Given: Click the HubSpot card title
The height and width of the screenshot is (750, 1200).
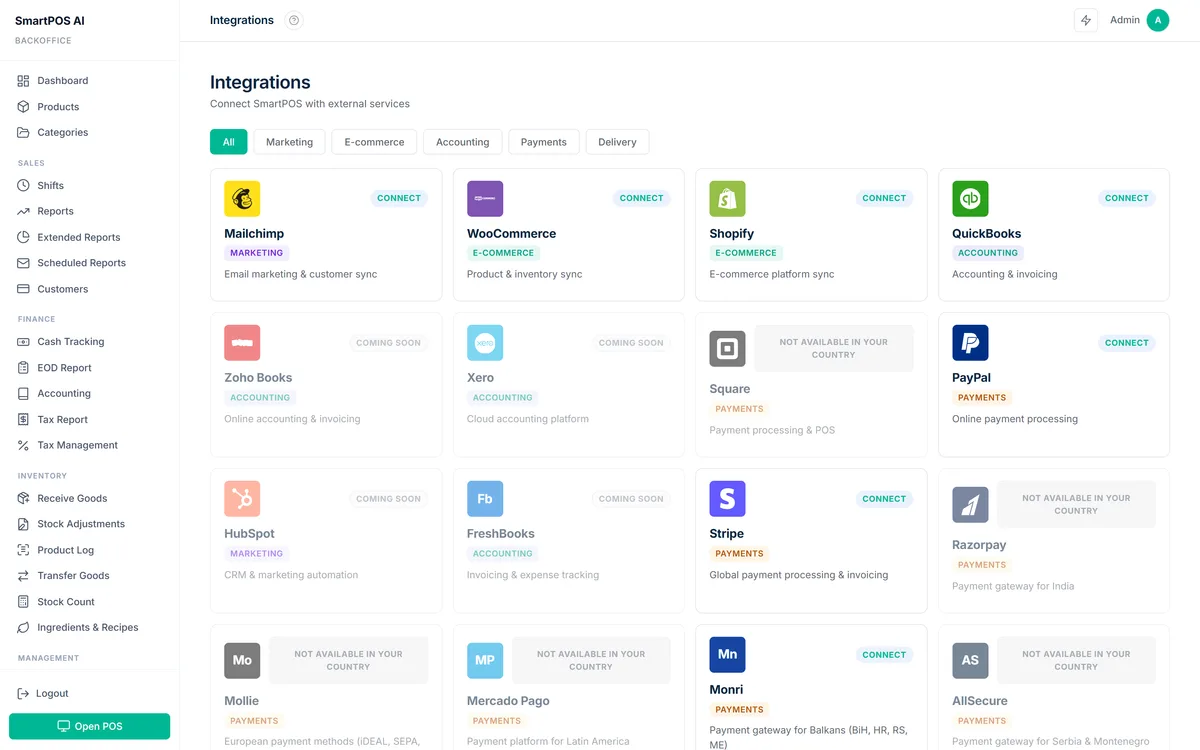Looking at the screenshot, I should tap(249, 534).
